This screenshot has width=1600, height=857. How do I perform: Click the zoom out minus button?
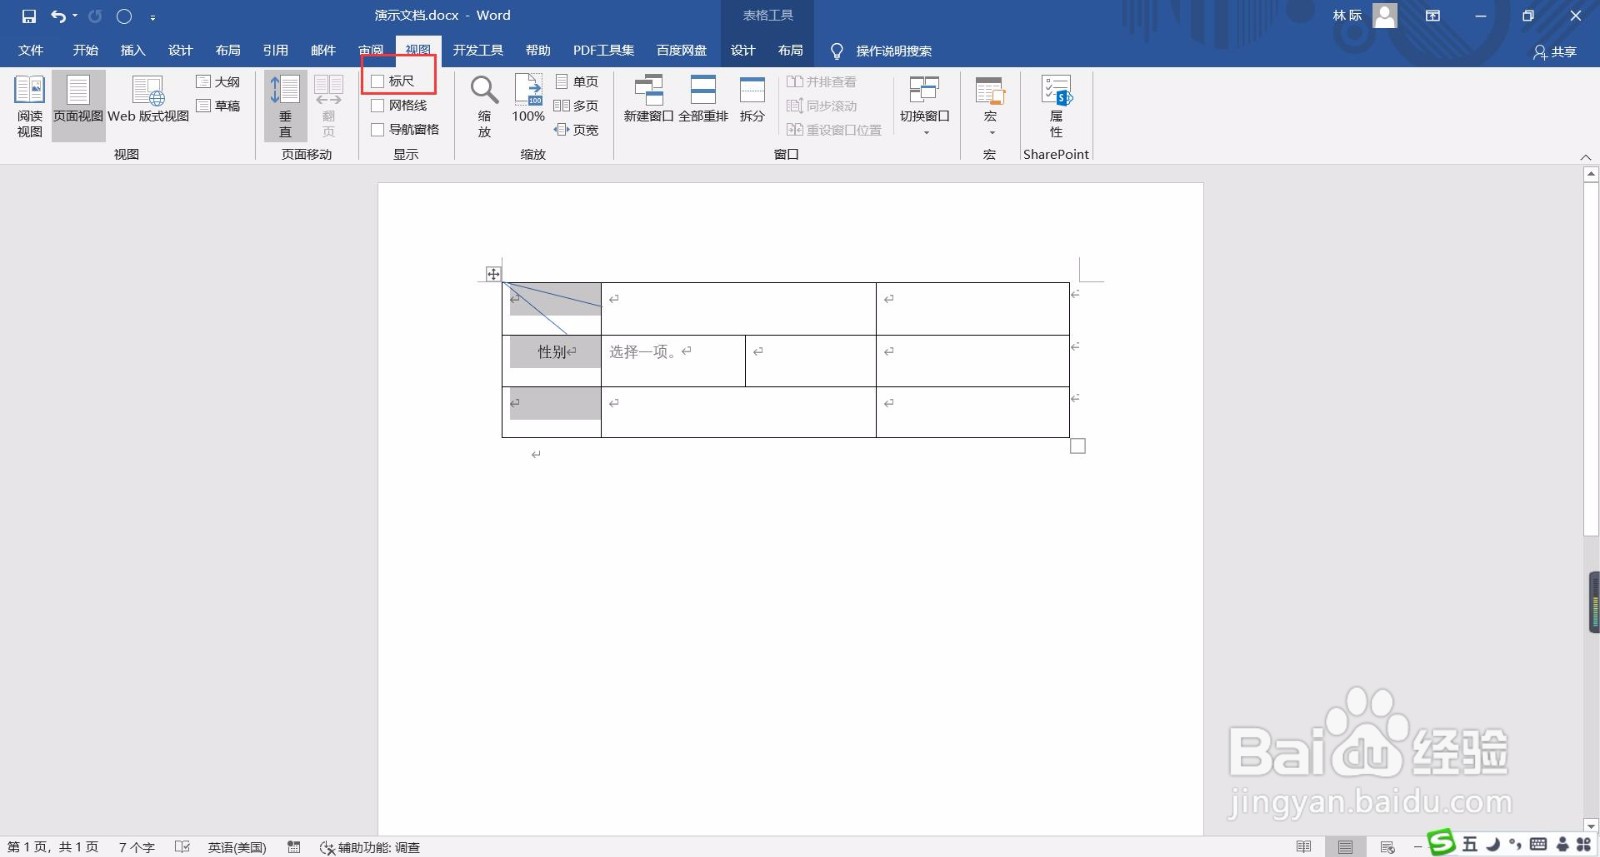tap(1417, 847)
